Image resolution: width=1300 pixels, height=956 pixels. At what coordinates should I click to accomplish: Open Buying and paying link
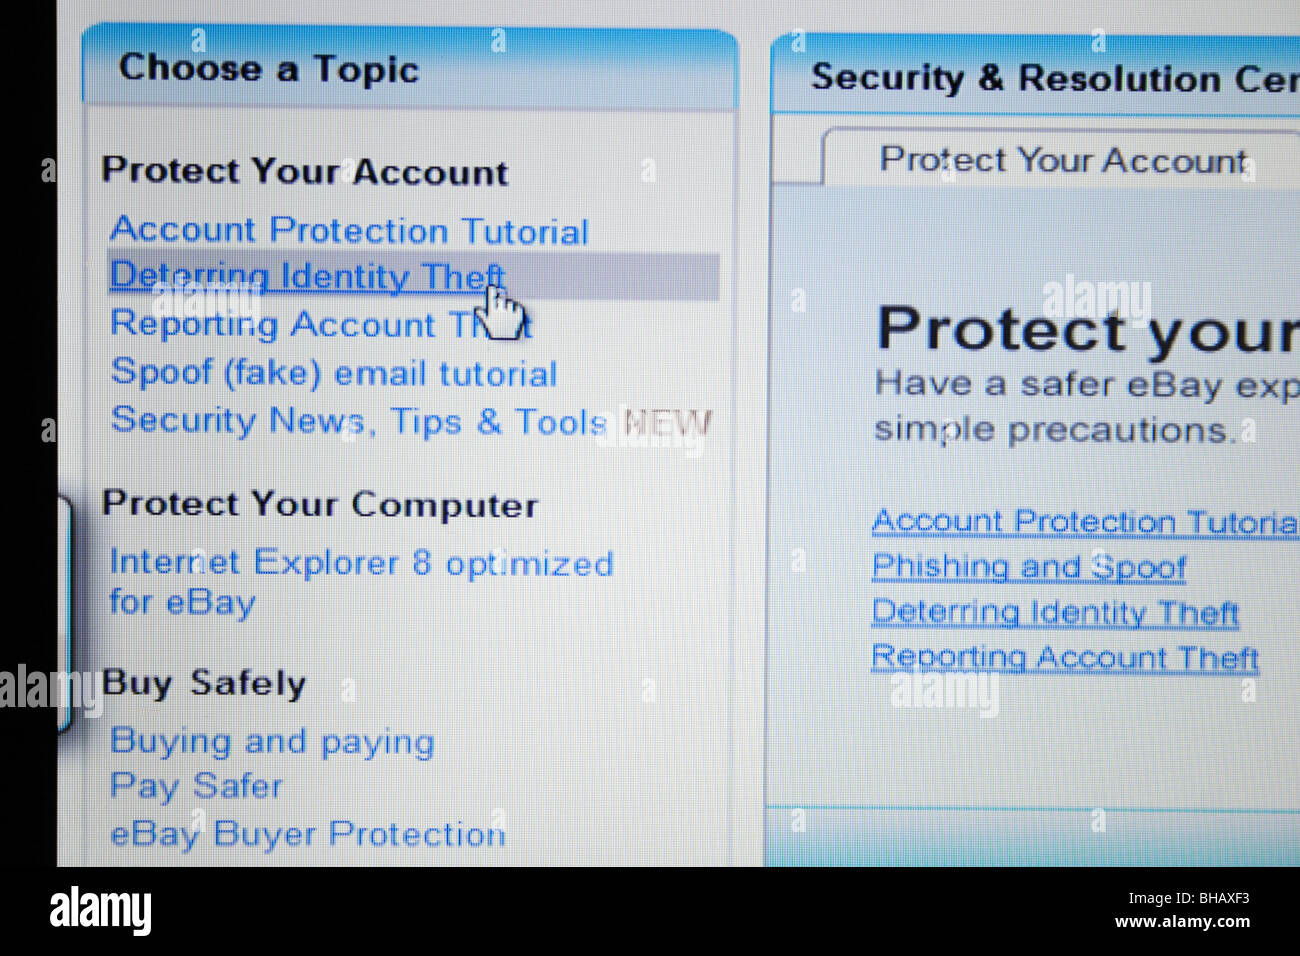[x=272, y=742]
